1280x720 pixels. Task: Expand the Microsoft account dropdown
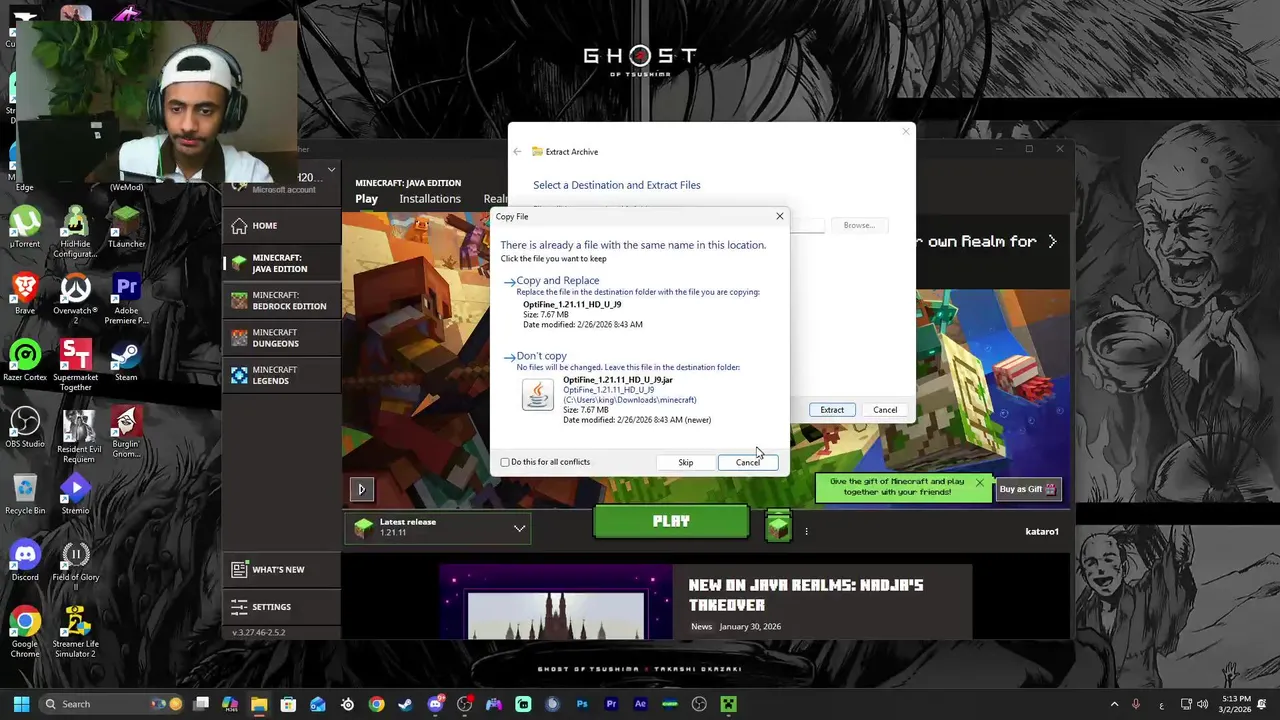(331, 169)
